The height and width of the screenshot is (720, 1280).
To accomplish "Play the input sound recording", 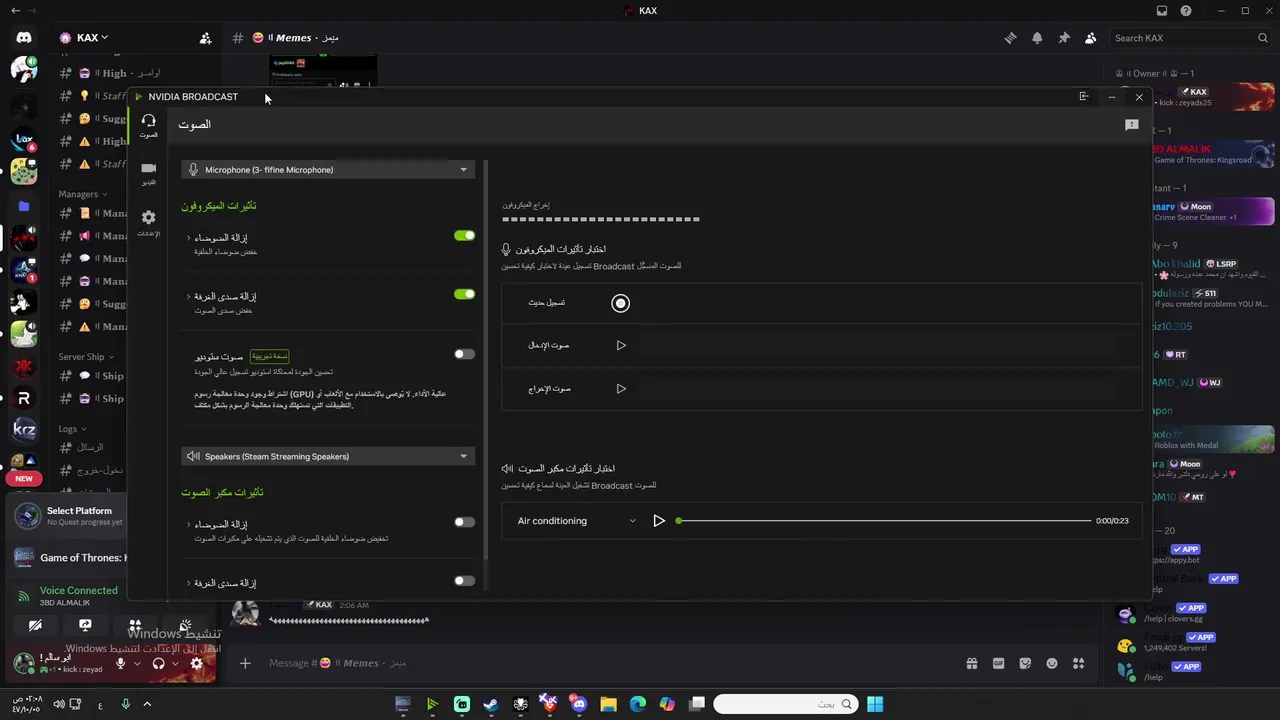I will click(x=621, y=346).
